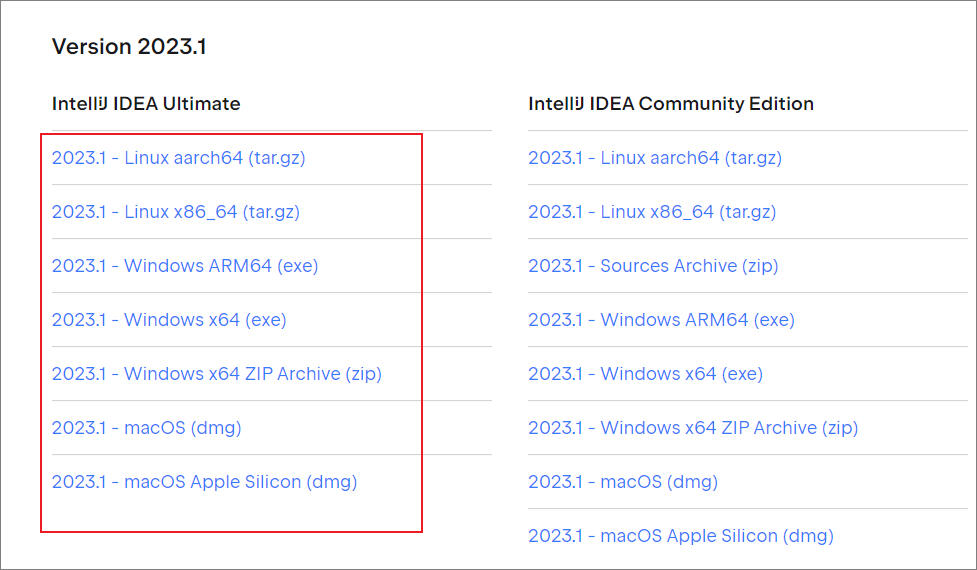Get Community 2023.1 Sources Archive zip
977x570 pixels.
click(652, 266)
